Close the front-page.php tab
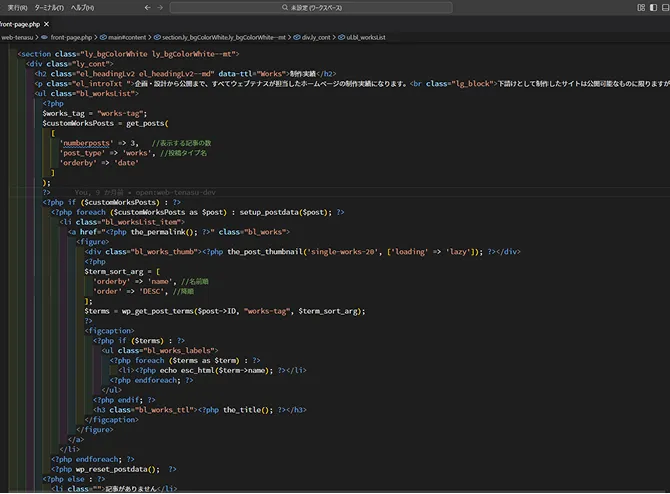 point(47,24)
